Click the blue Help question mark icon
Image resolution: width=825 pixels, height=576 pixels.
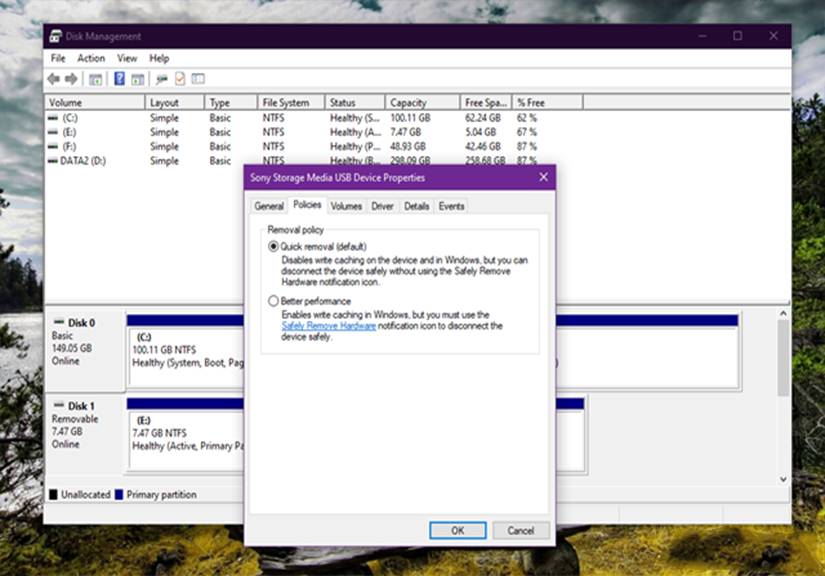click(x=119, y=79)
